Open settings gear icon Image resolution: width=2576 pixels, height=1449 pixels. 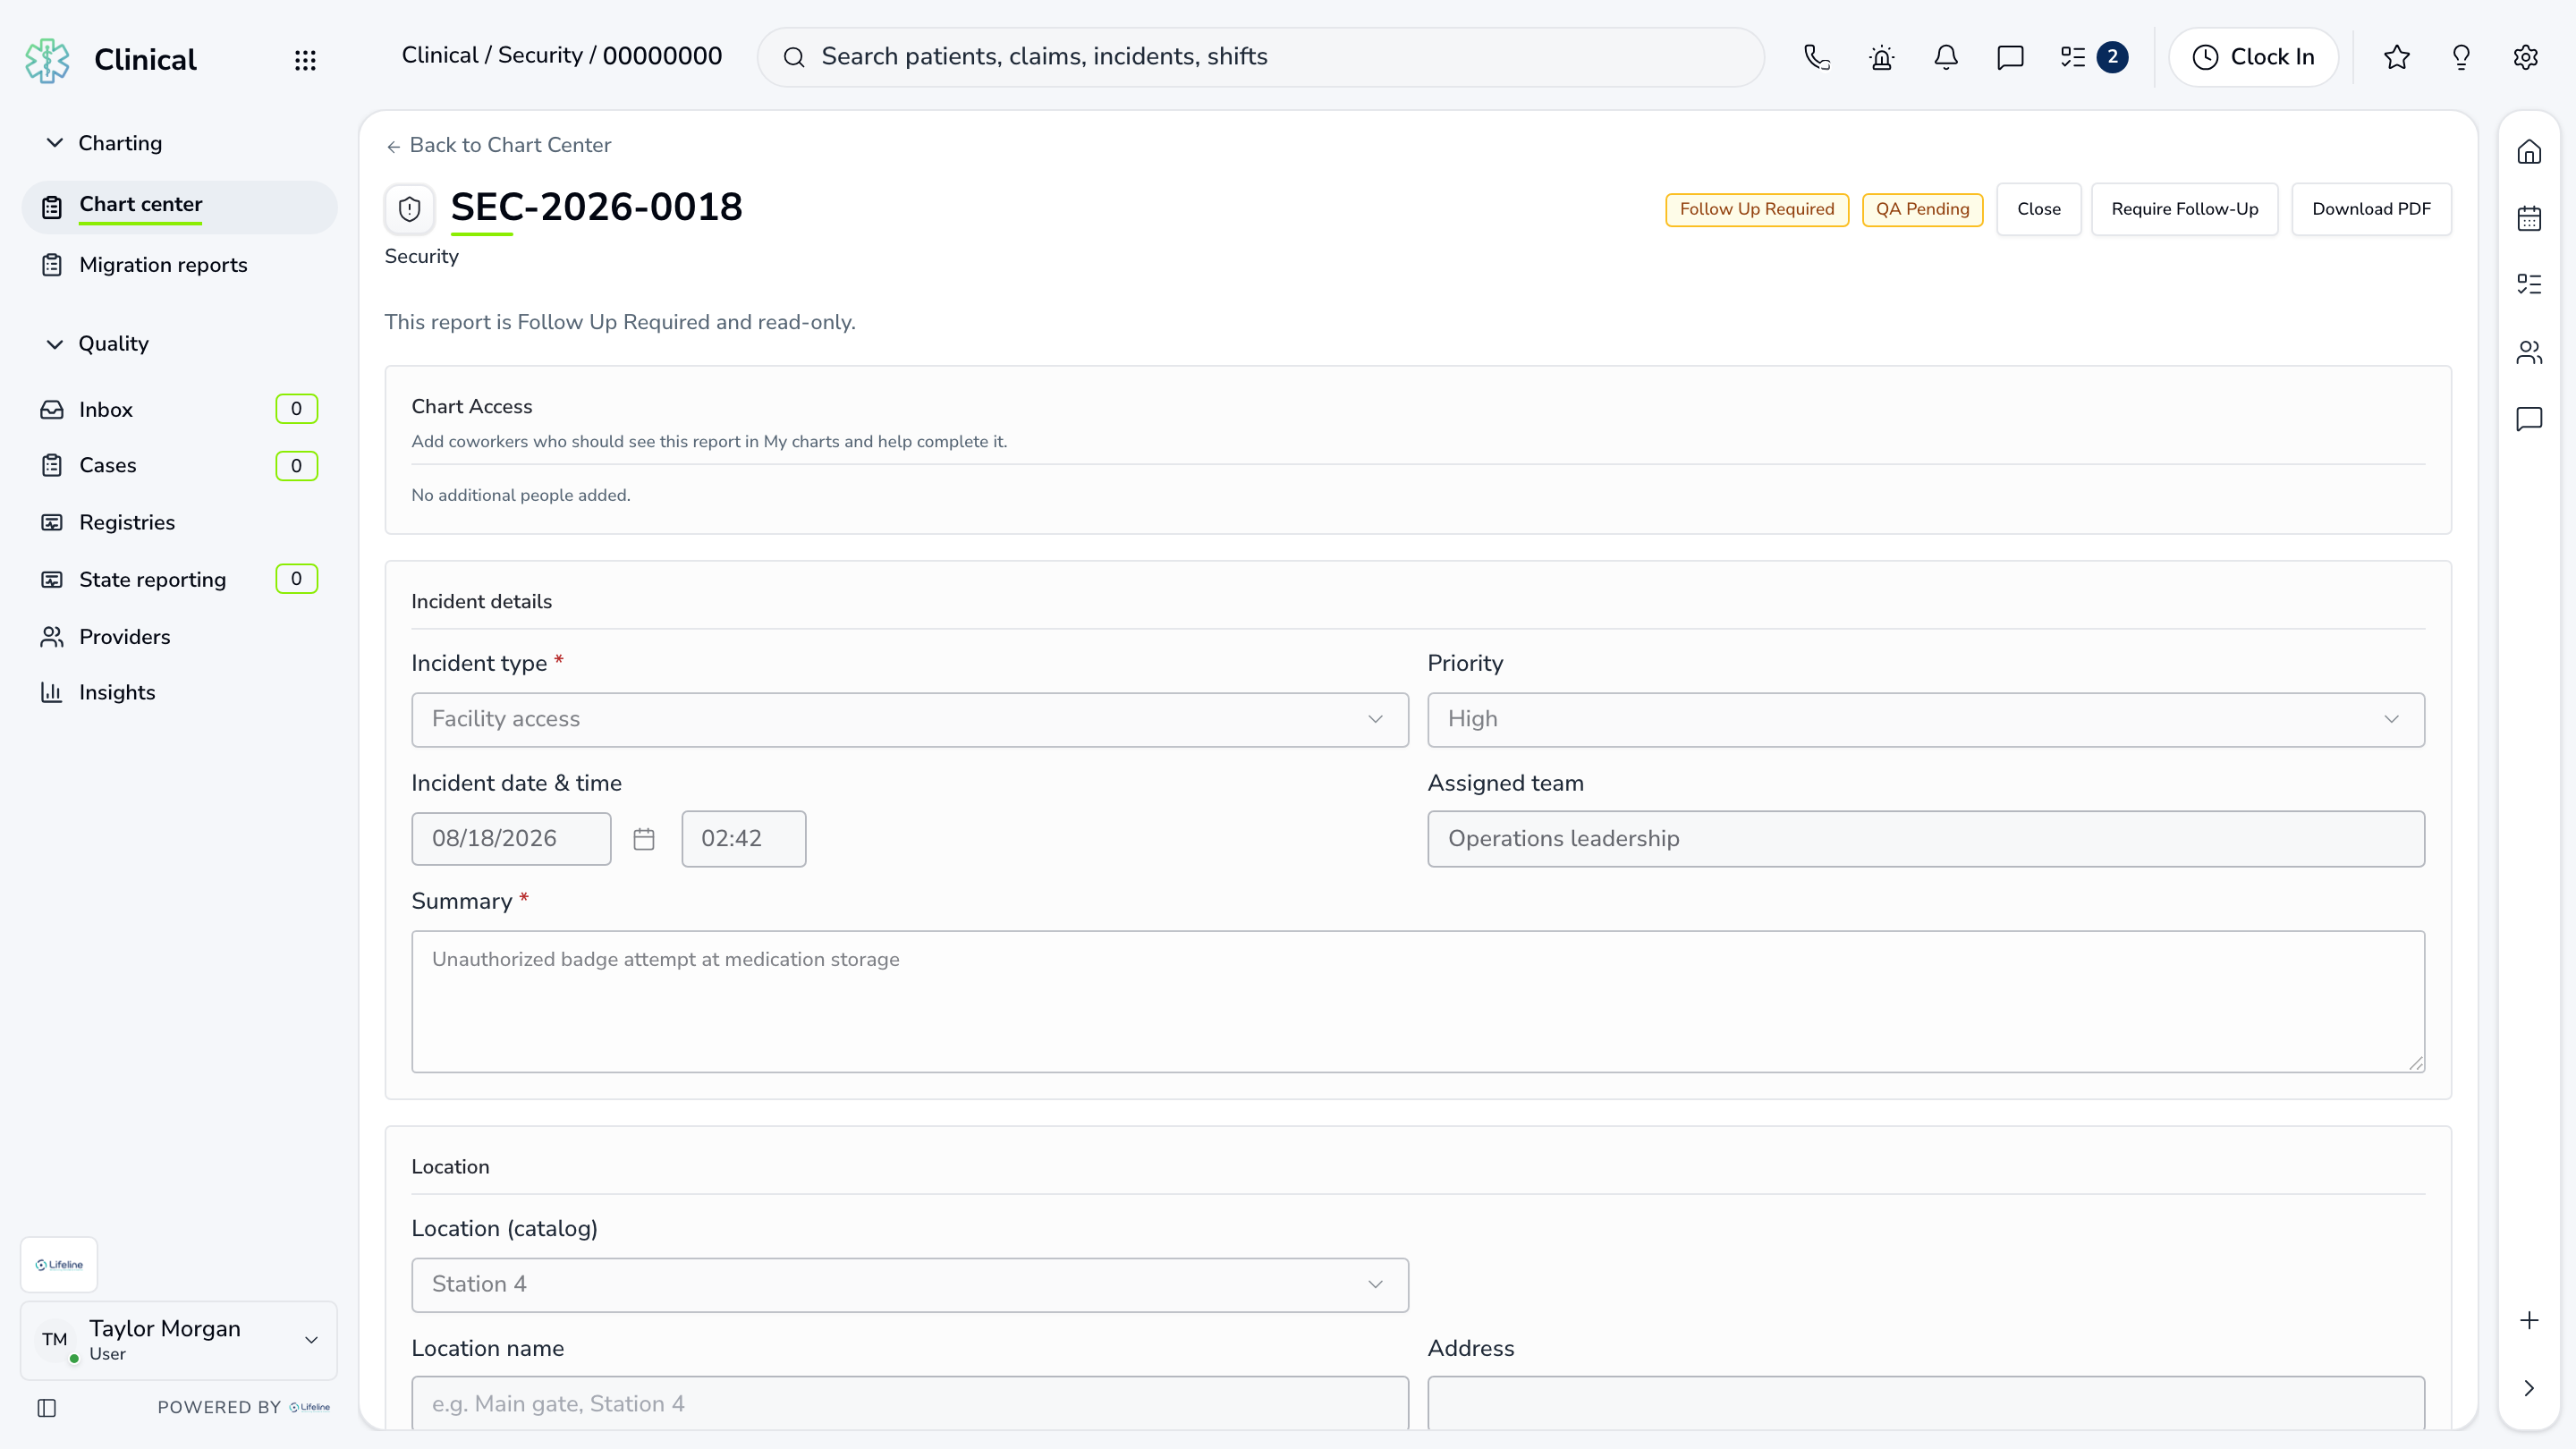(2526, 57)
